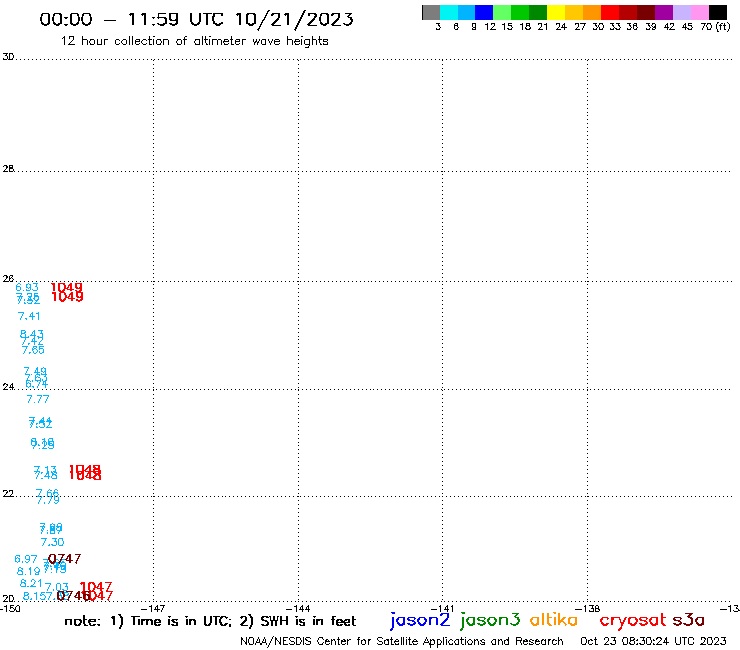Click the dark red s3a time label '0747'
Viewport: 740px width, 650px height.
(65, 559)
